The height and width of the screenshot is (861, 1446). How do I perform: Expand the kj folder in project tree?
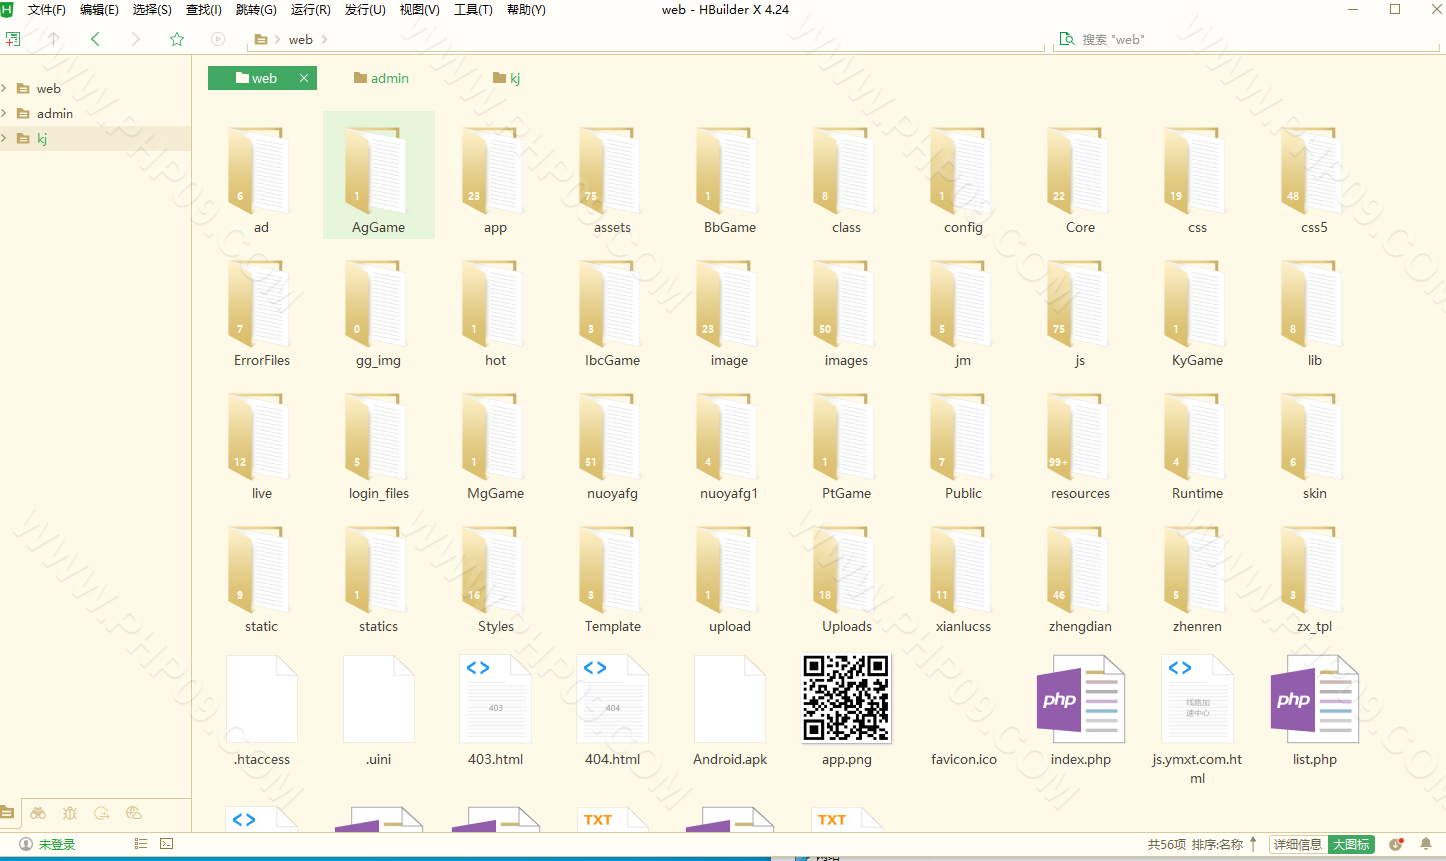pyautogui.click(x=5, y=138)
